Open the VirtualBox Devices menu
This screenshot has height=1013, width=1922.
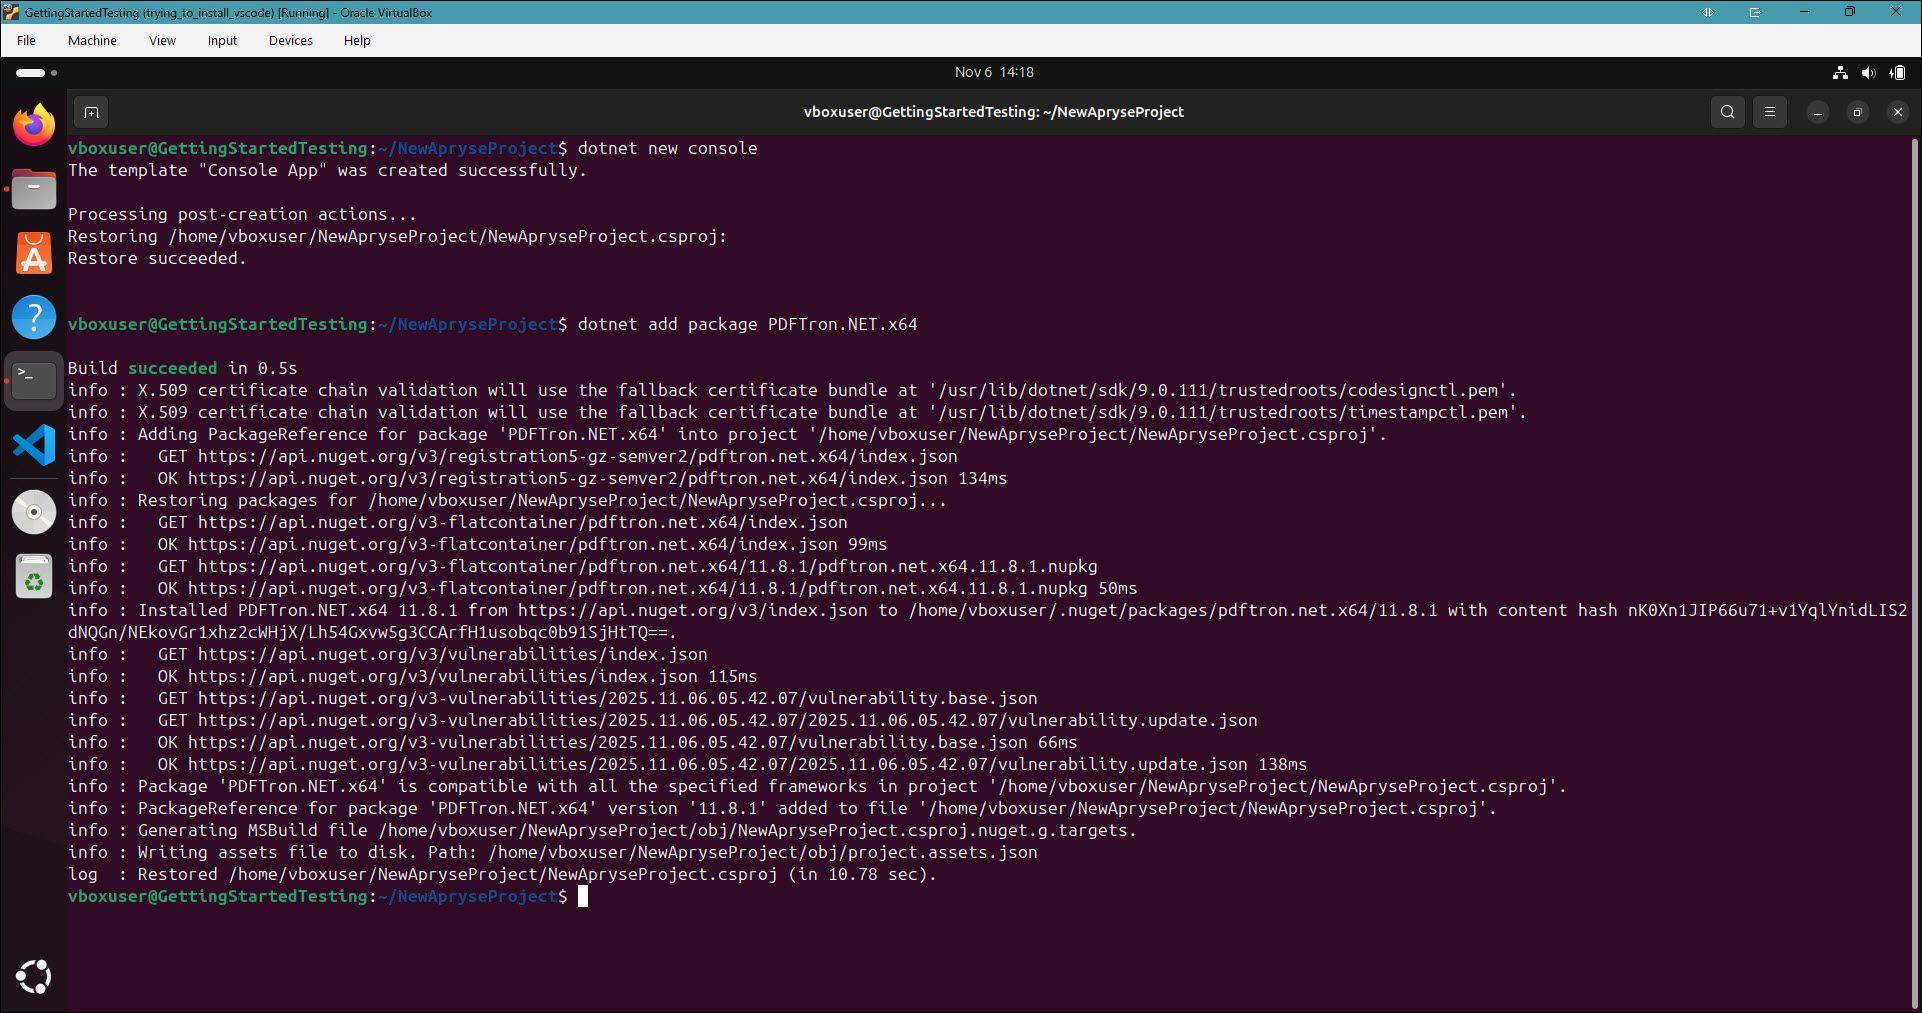point(290,41)
